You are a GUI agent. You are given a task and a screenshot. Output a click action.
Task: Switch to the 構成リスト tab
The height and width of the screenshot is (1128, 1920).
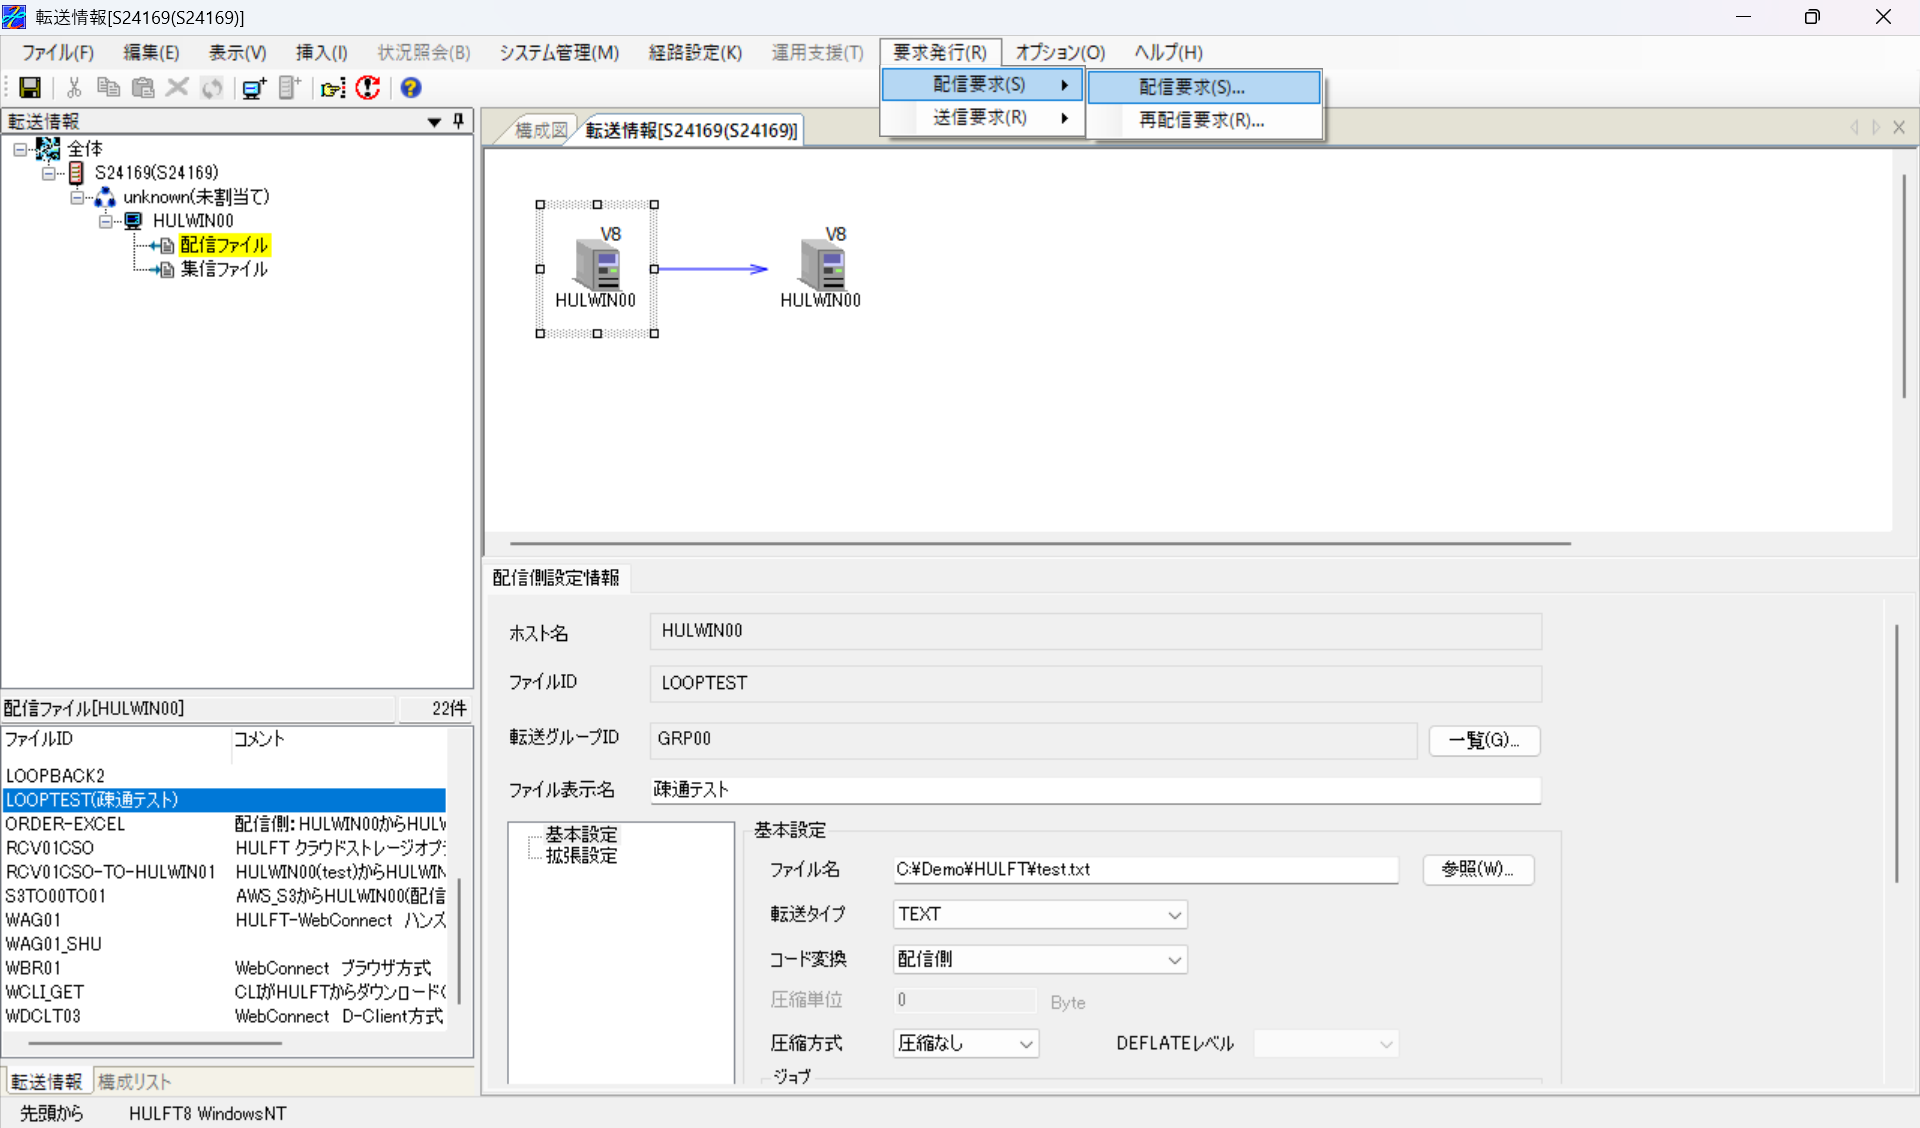134,1082
